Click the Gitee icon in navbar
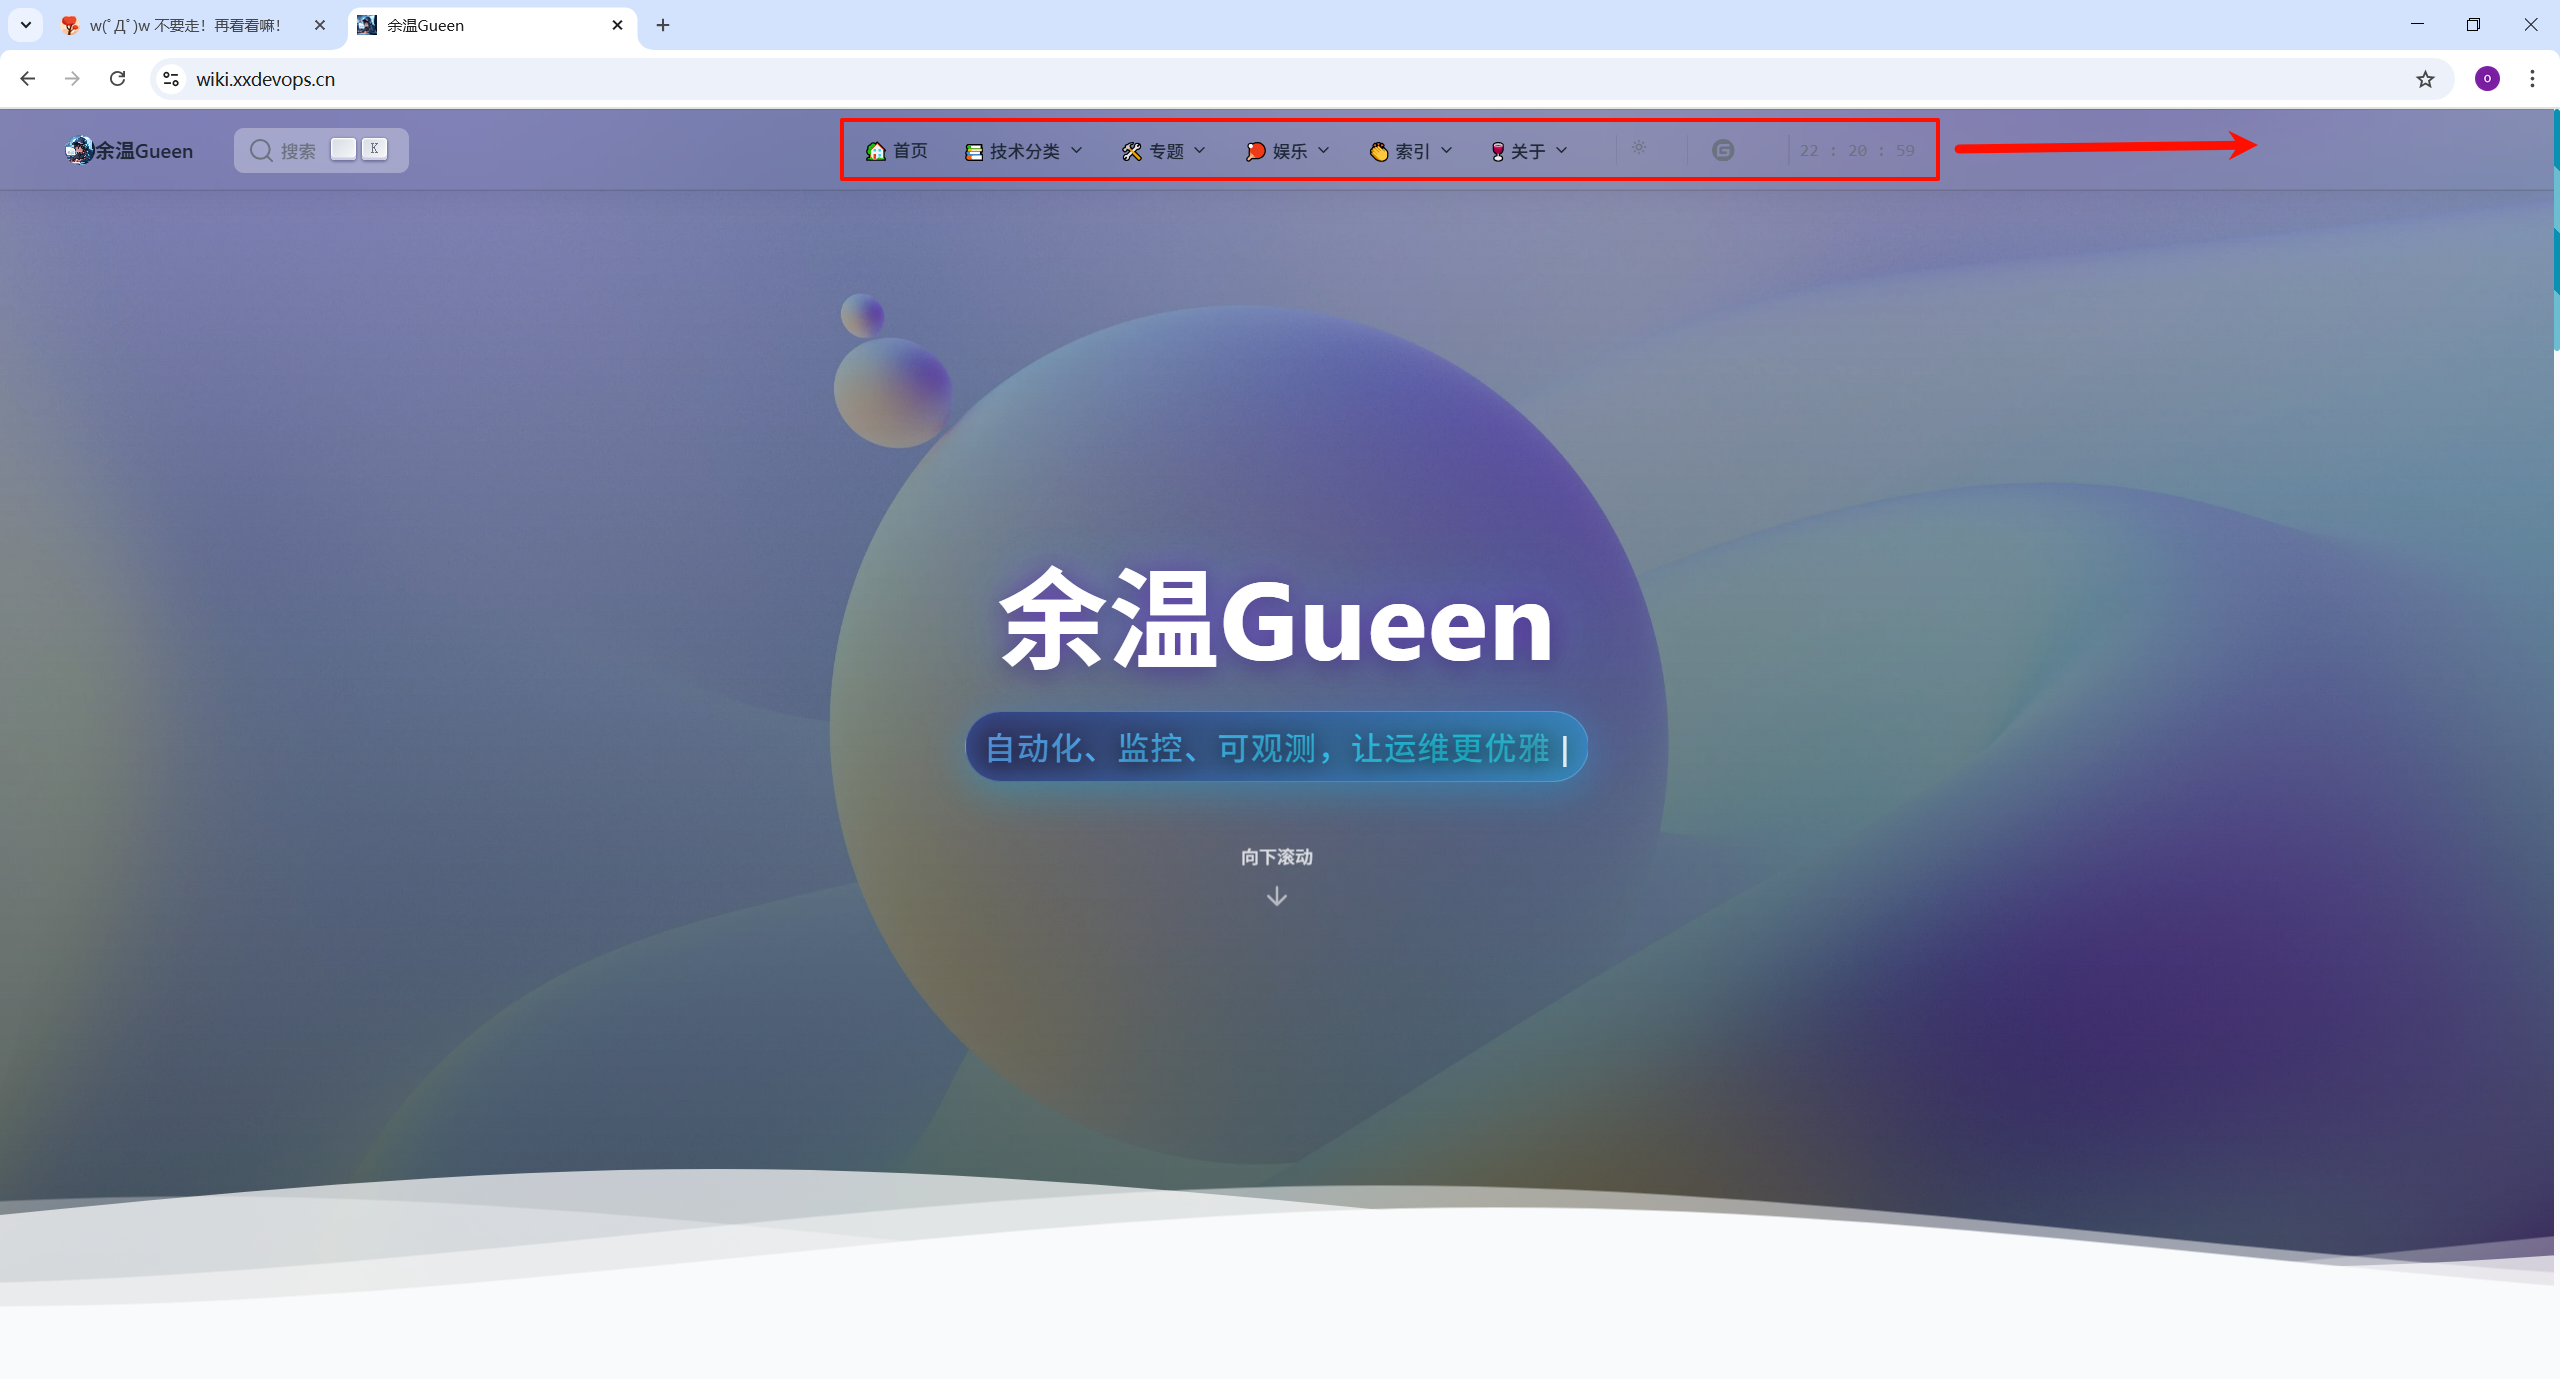Screen dimensions: 2560x1379 pos(1722,150)
